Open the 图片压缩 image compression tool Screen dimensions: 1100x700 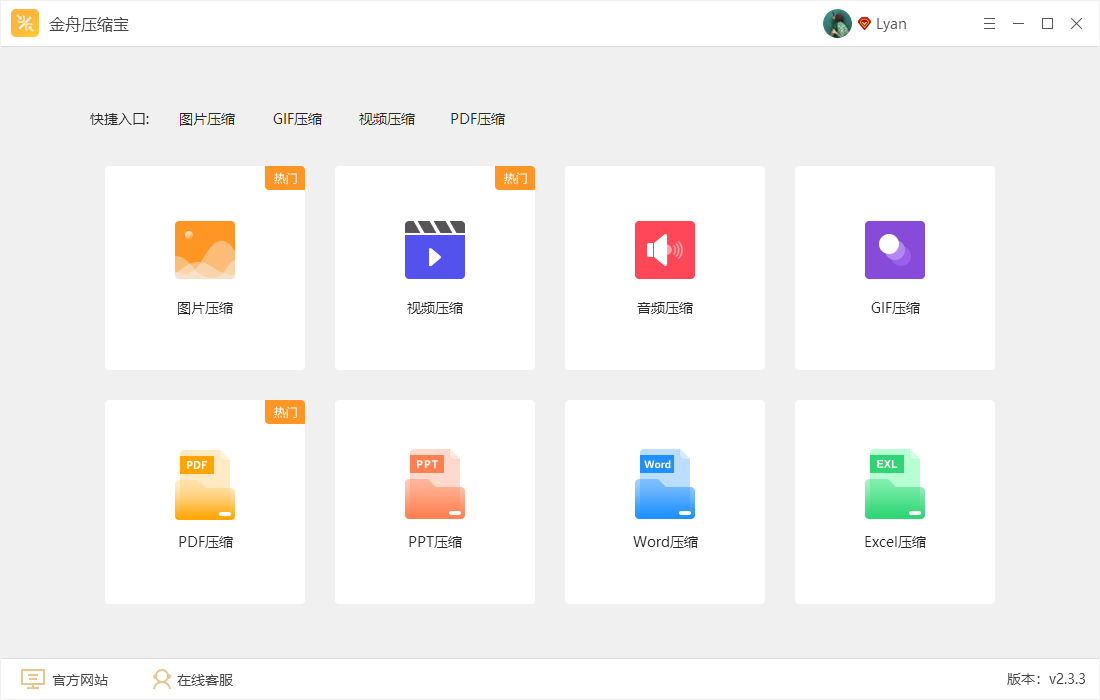pyautogui.click(x=204, y=268)
